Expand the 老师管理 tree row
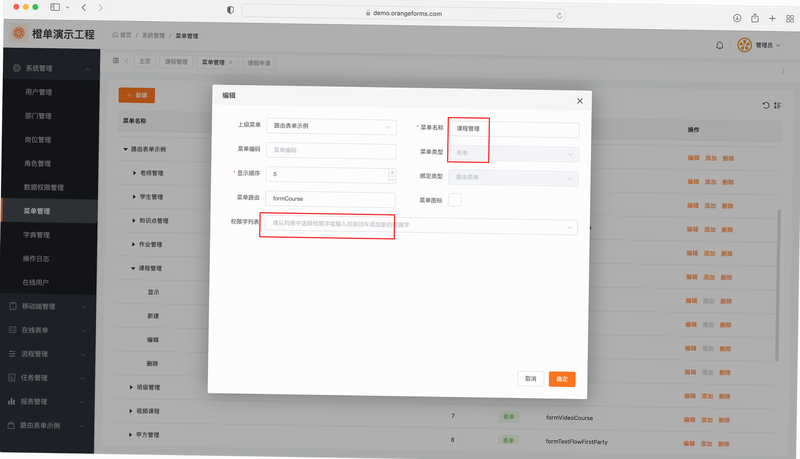800x459 pixels. click(135, 173)
